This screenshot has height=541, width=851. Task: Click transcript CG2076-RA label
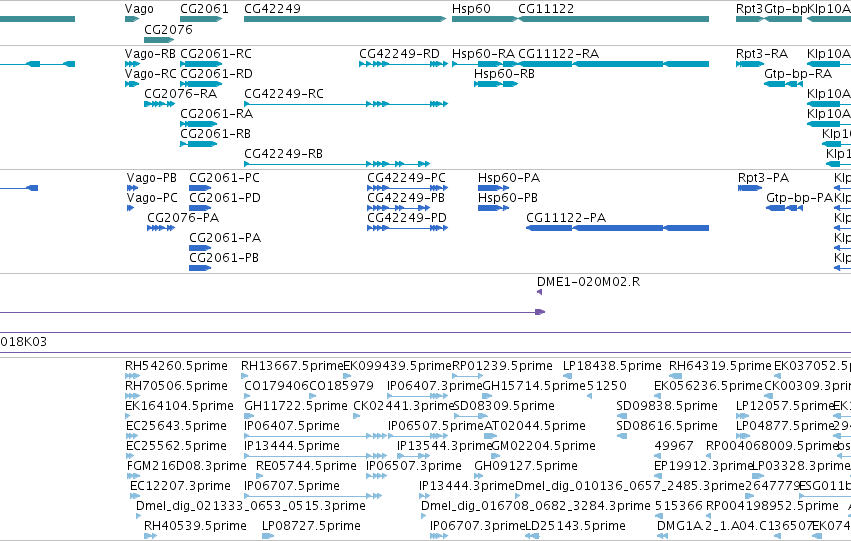(x=181, y=94)
